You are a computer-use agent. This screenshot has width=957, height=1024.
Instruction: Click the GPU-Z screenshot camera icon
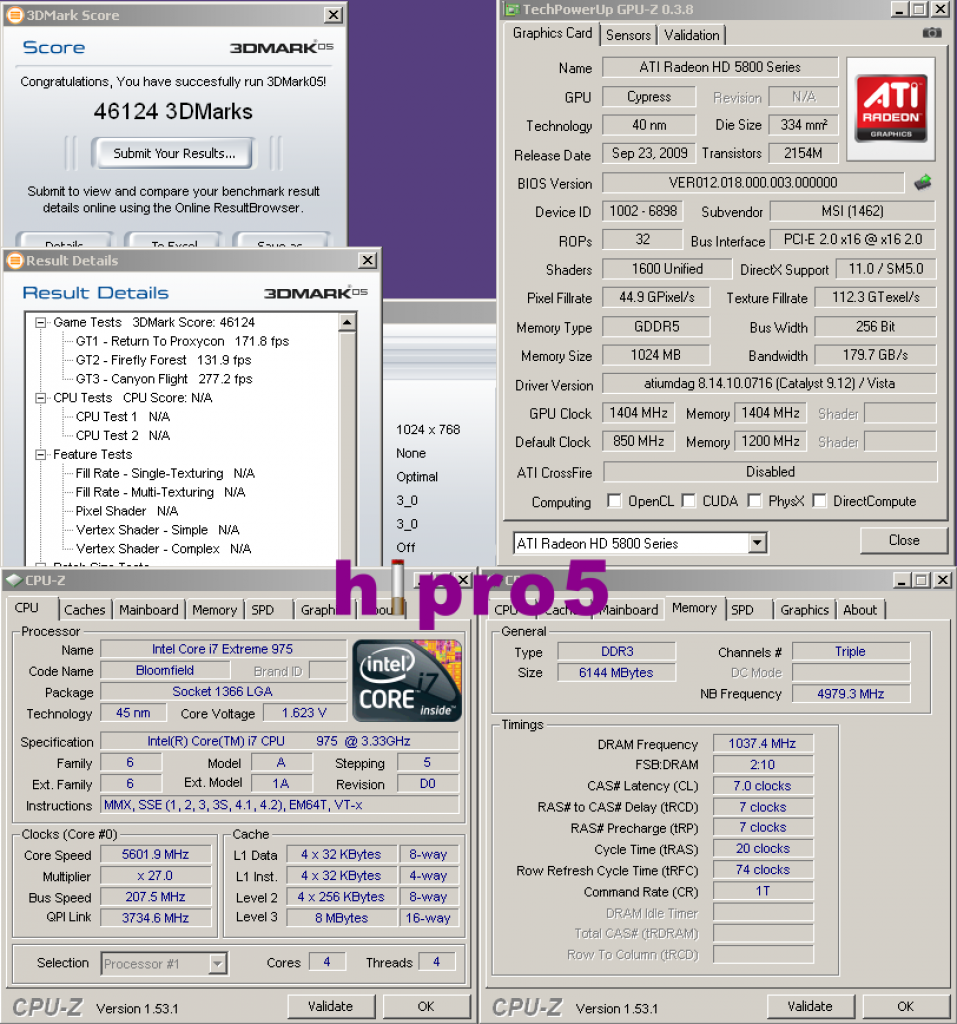tap(932, 33)
